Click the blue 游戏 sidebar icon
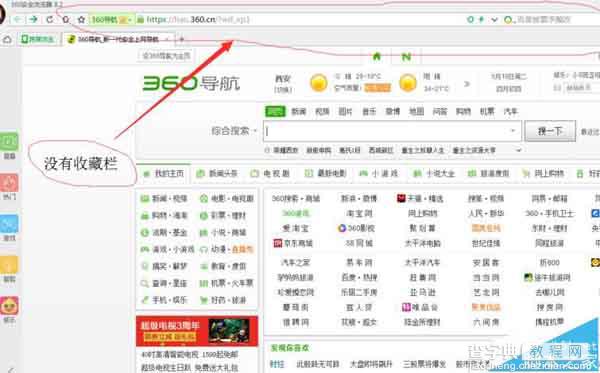 coord(9,224)
